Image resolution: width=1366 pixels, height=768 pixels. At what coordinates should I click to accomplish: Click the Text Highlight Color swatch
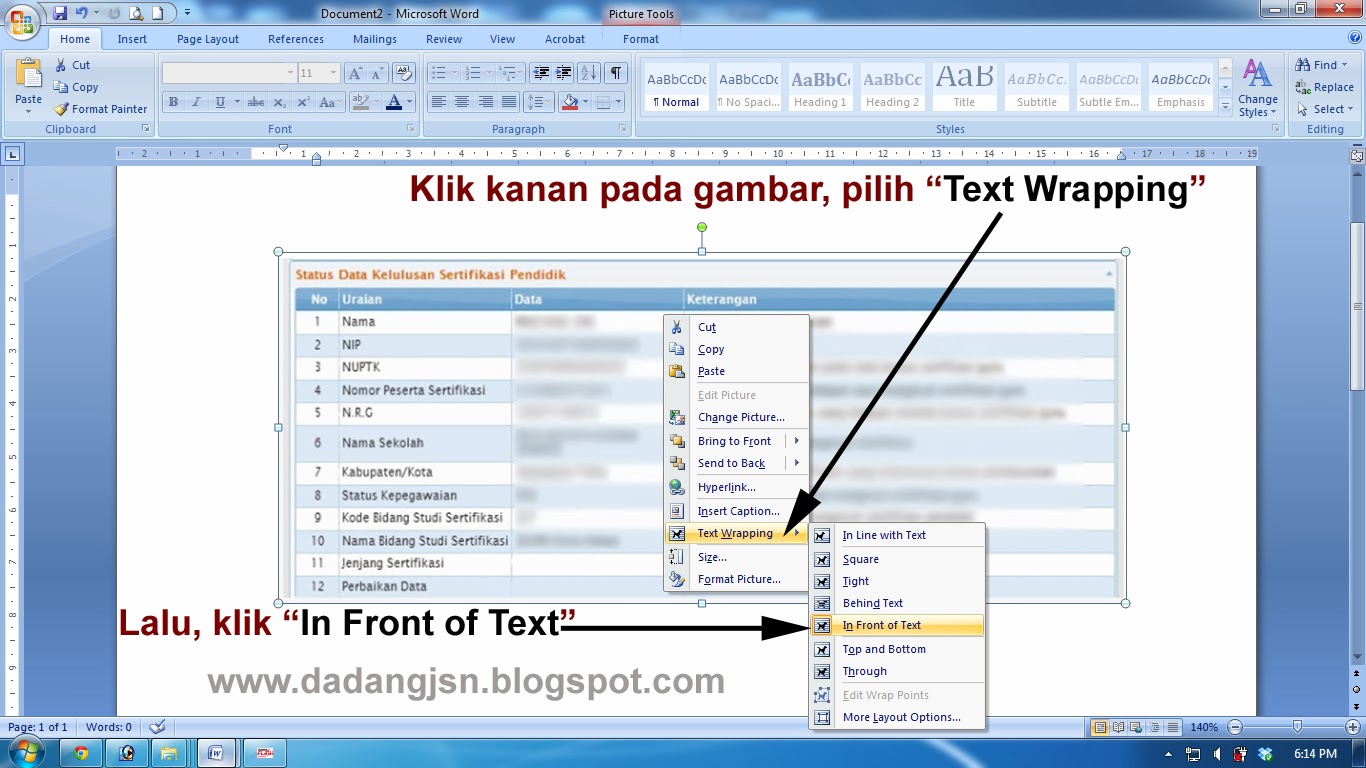[x=360, y=102]
